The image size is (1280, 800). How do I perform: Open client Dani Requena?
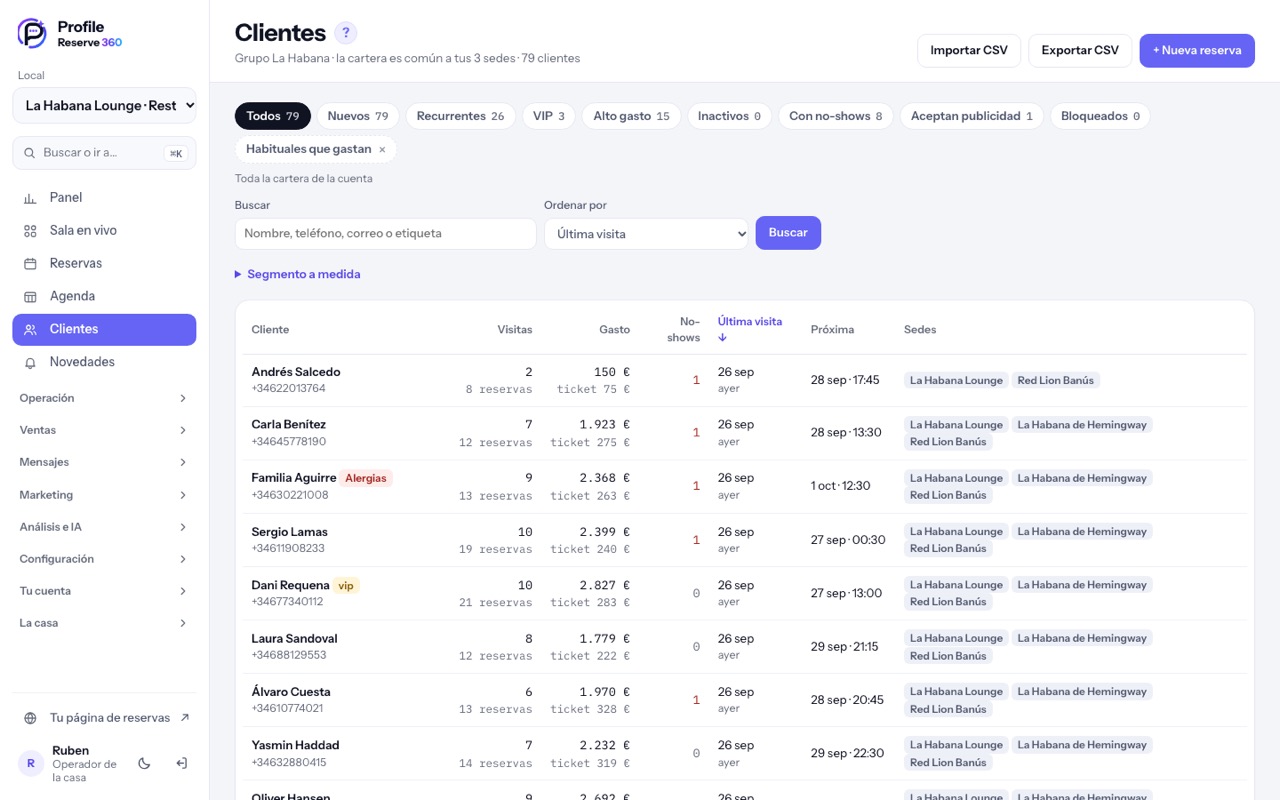(291, 585)
